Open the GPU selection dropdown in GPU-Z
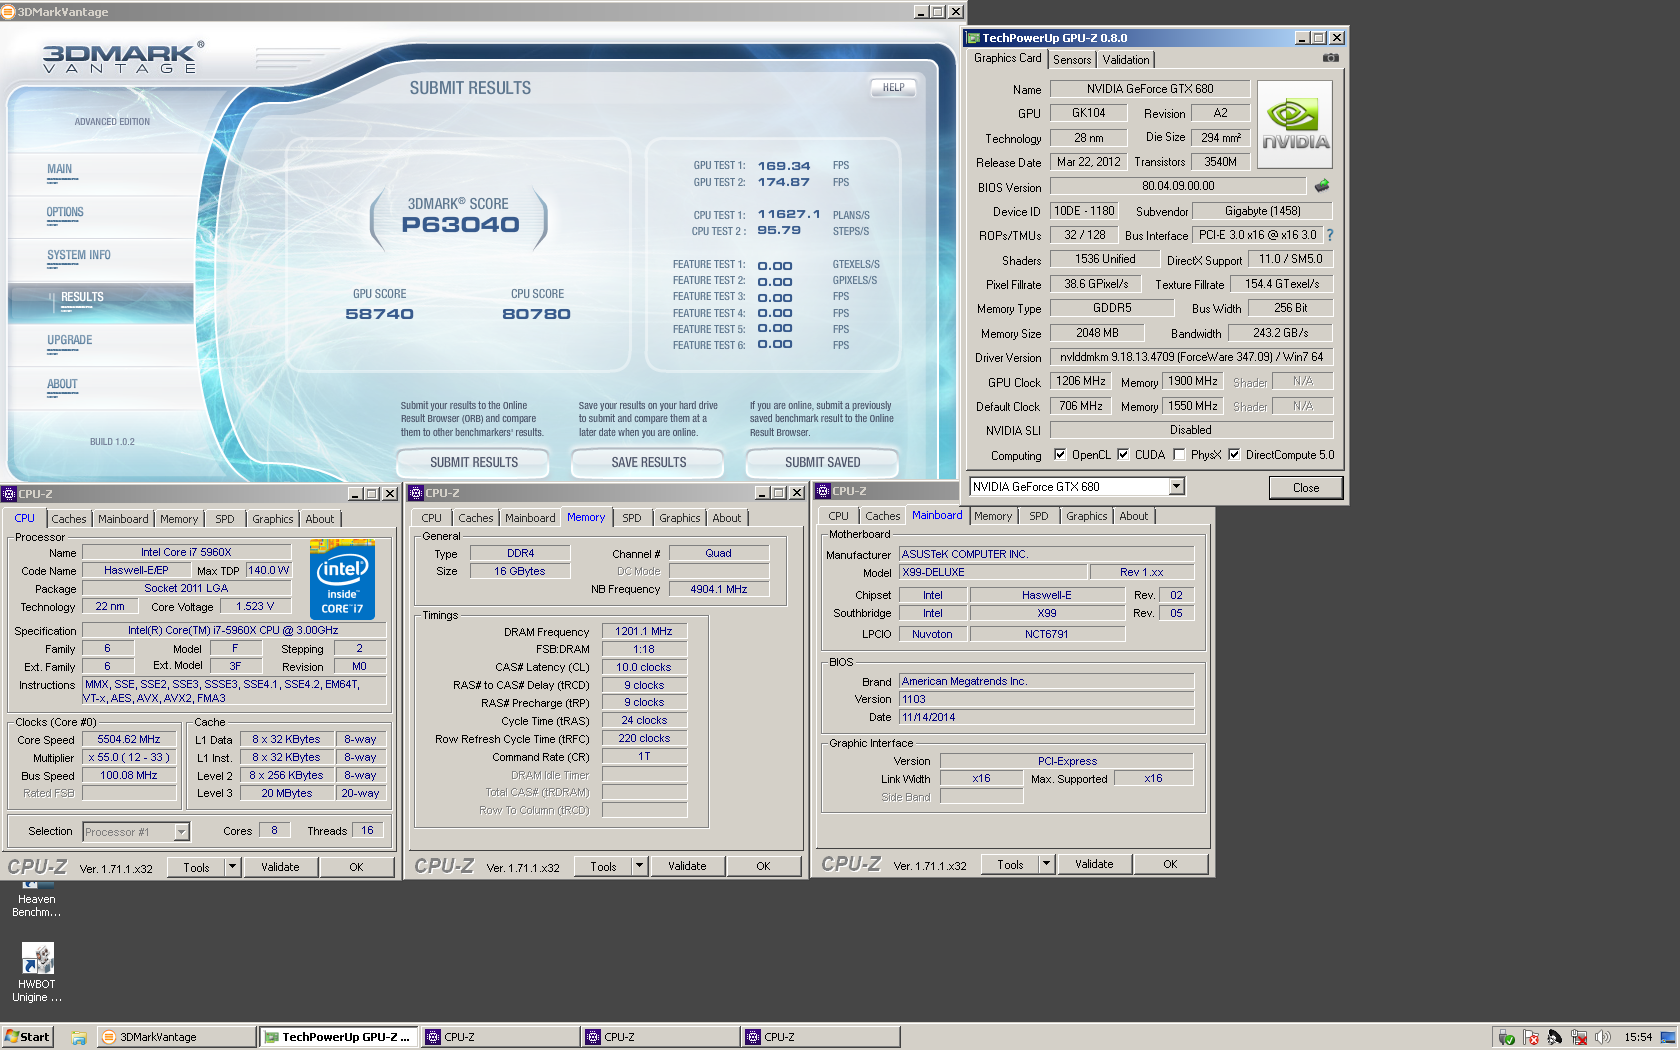Screen dimensions: 1680x1050 coord(1176,486)
